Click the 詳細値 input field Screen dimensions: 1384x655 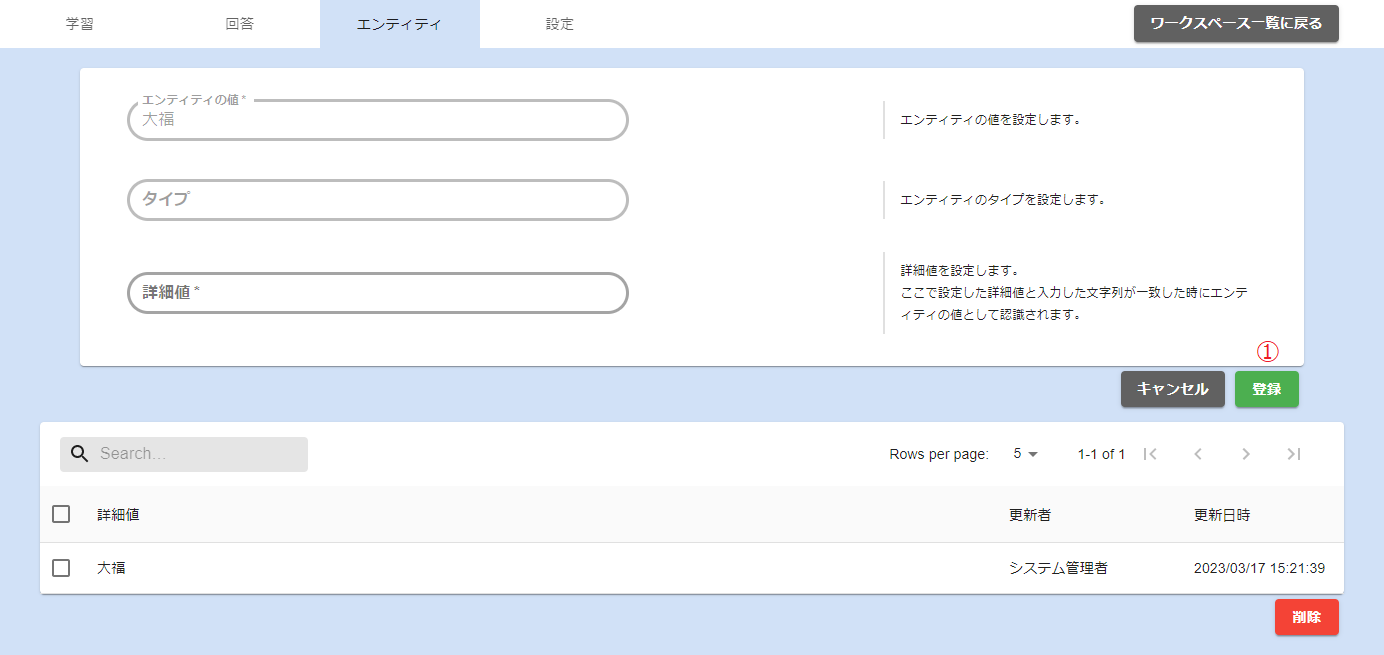(x=378, y=293)
